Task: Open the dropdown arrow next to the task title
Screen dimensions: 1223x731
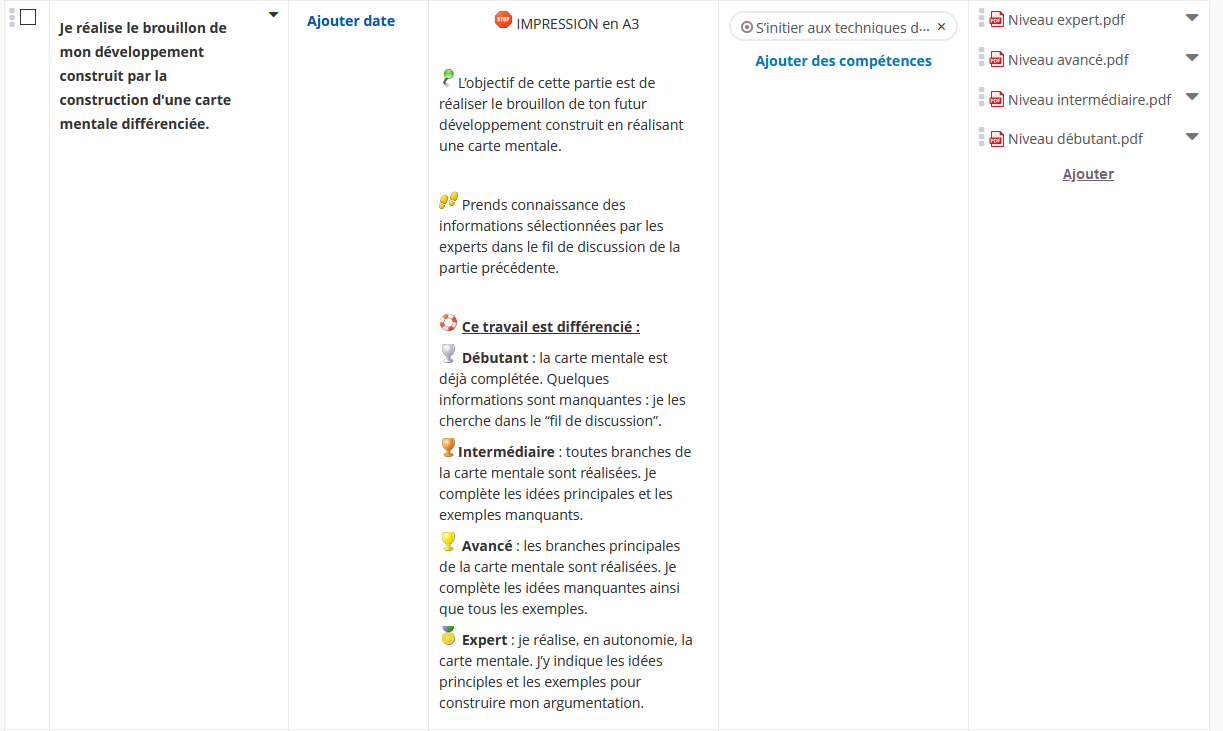Action: coord(273,15)
